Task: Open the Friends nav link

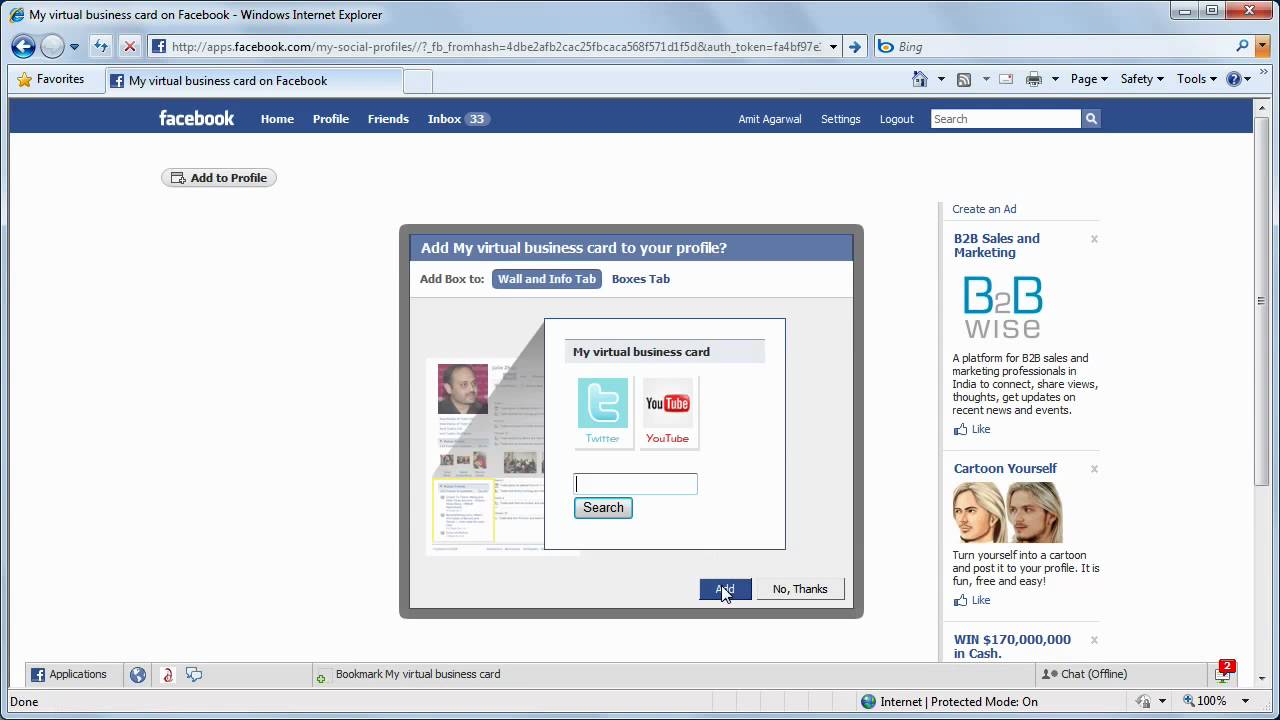Action: point(388,119)
